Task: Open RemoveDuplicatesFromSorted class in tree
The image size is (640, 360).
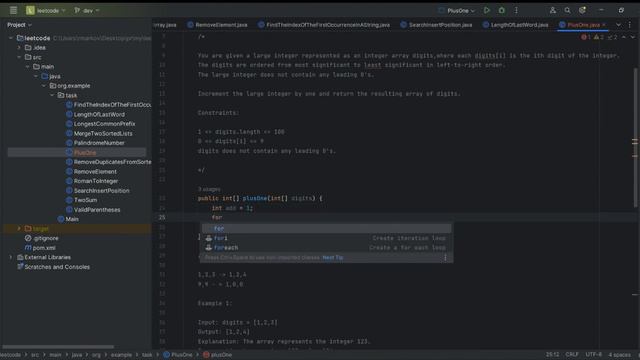Action: click(109, 162)
